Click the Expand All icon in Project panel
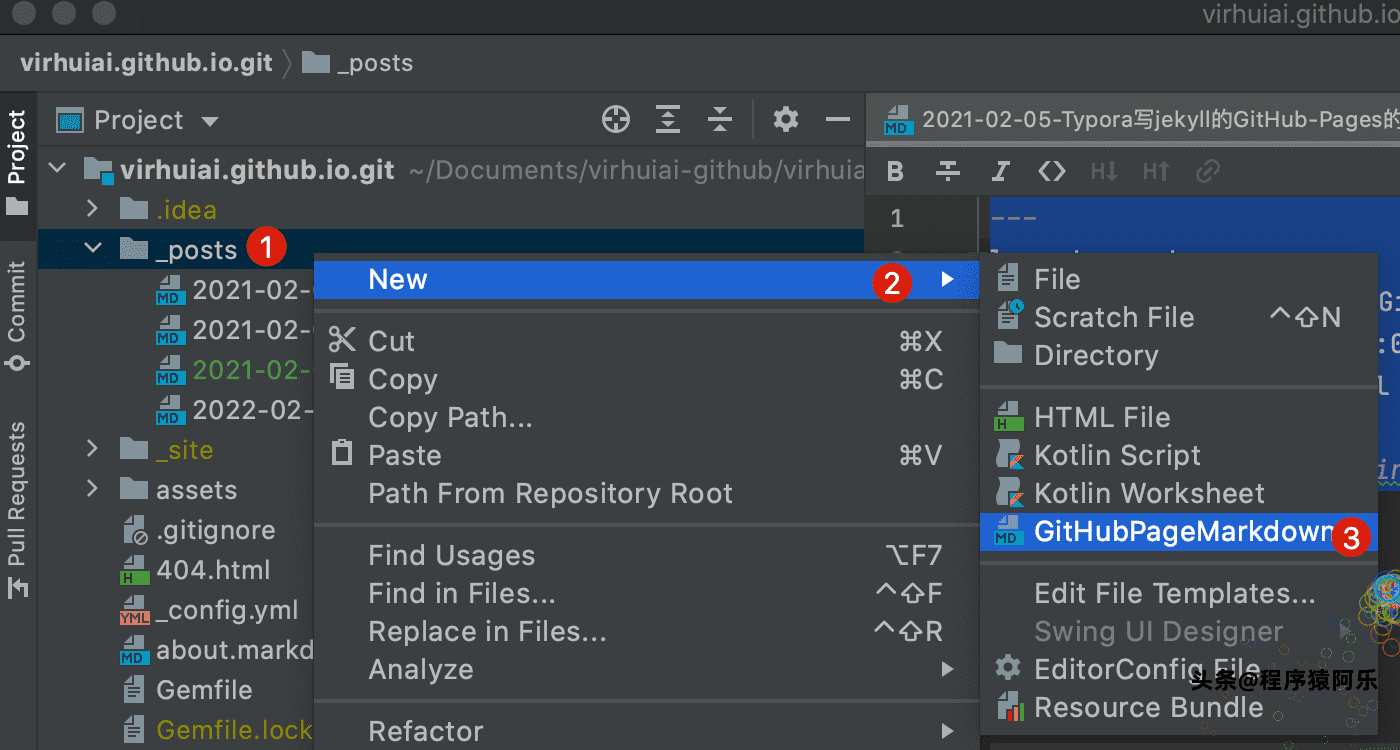The image size is (1400, 750). coord(668,120)
